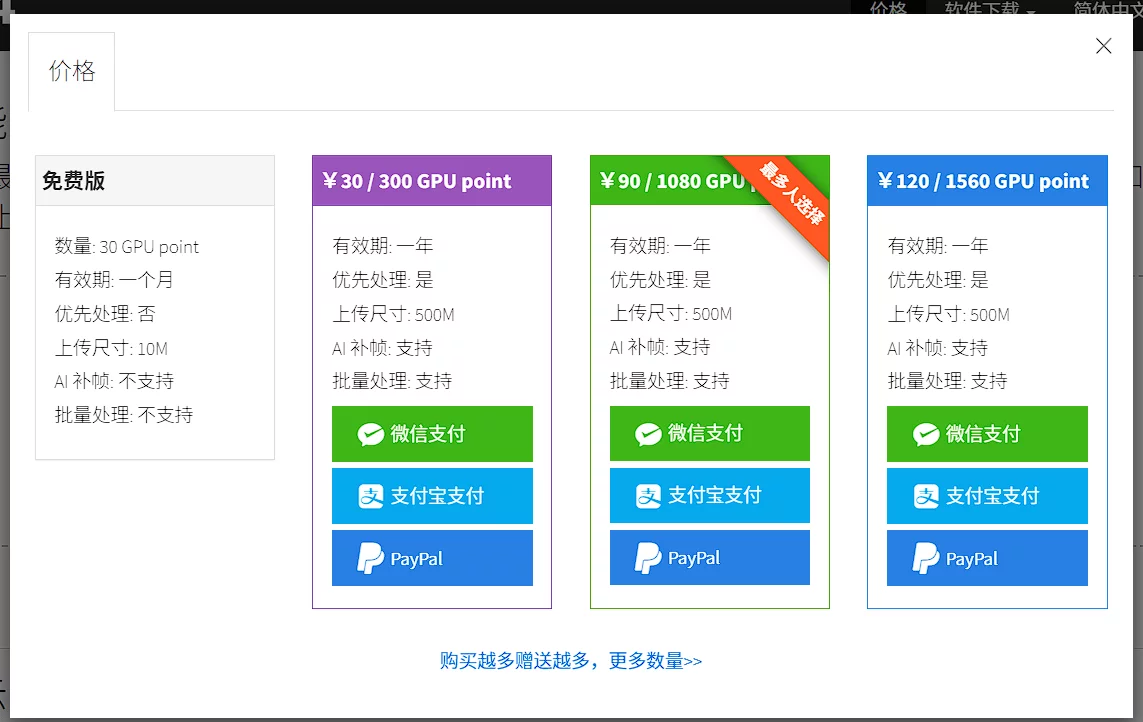Open the 购买越多赠送越多 more quantities link
This screenshot has width=1143, height=722.
571,661
